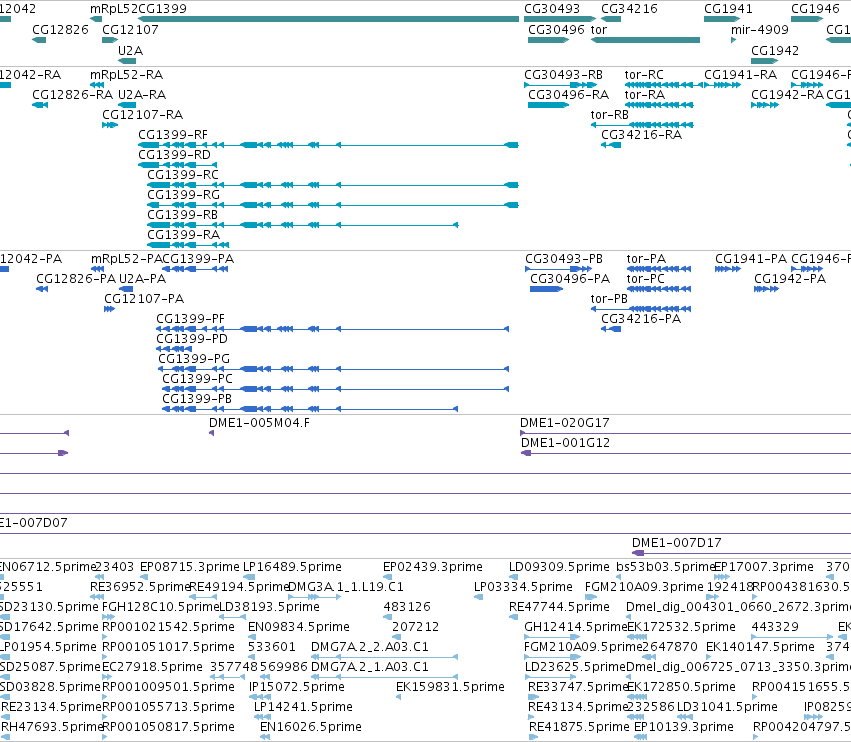This screenshot has width=851, height=742.
Task: Open the CG30496 gene label
Action: pos(556,29)
